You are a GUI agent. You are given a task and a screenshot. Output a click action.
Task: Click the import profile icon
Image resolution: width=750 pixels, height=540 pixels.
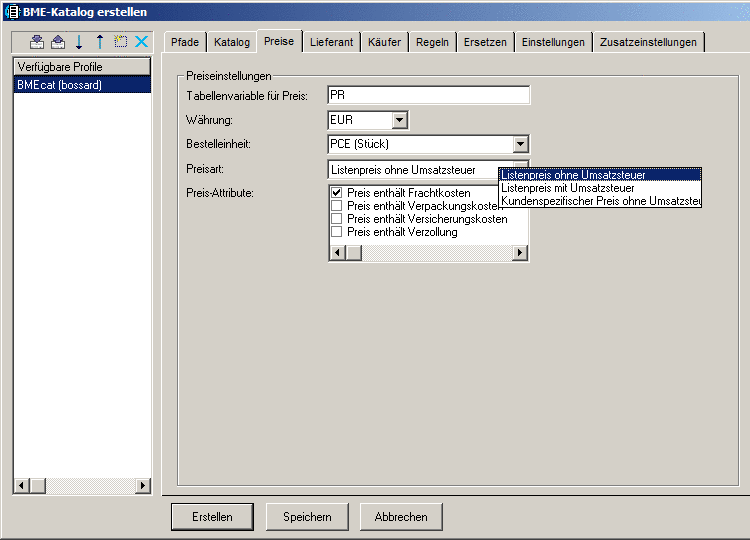pyautogui.click(x=37, y=42)
